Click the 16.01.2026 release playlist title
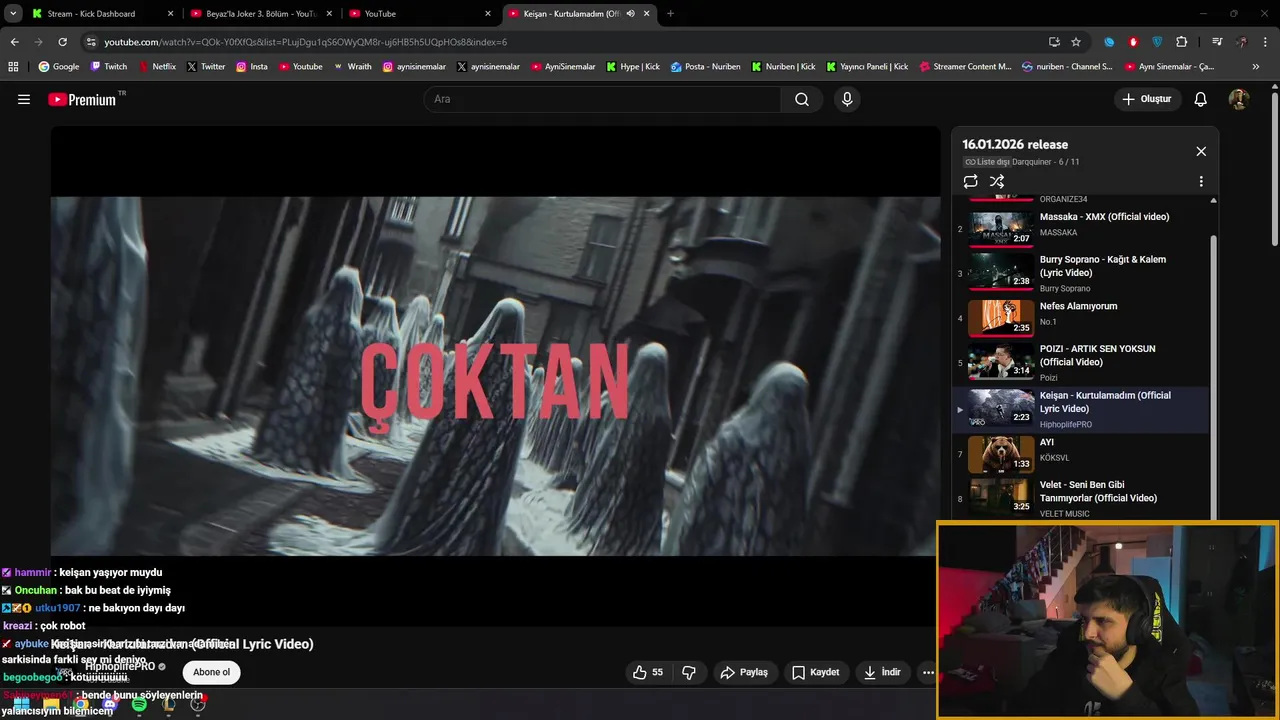The width and height of the screenshot is (1280, 720). [x=1015, y=145]
